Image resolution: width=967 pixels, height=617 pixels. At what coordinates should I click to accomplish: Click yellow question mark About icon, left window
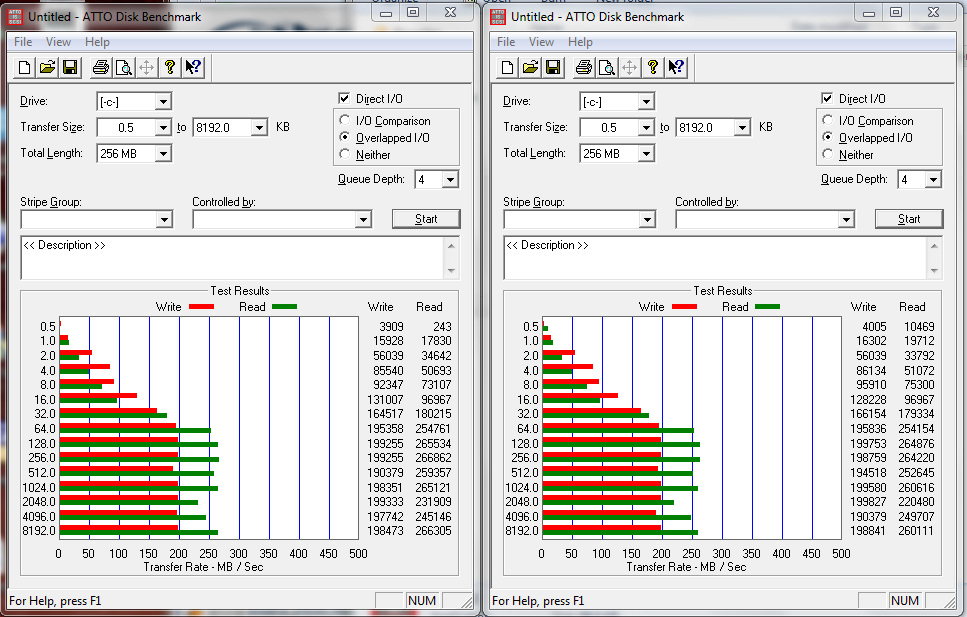tap(170, 67)
